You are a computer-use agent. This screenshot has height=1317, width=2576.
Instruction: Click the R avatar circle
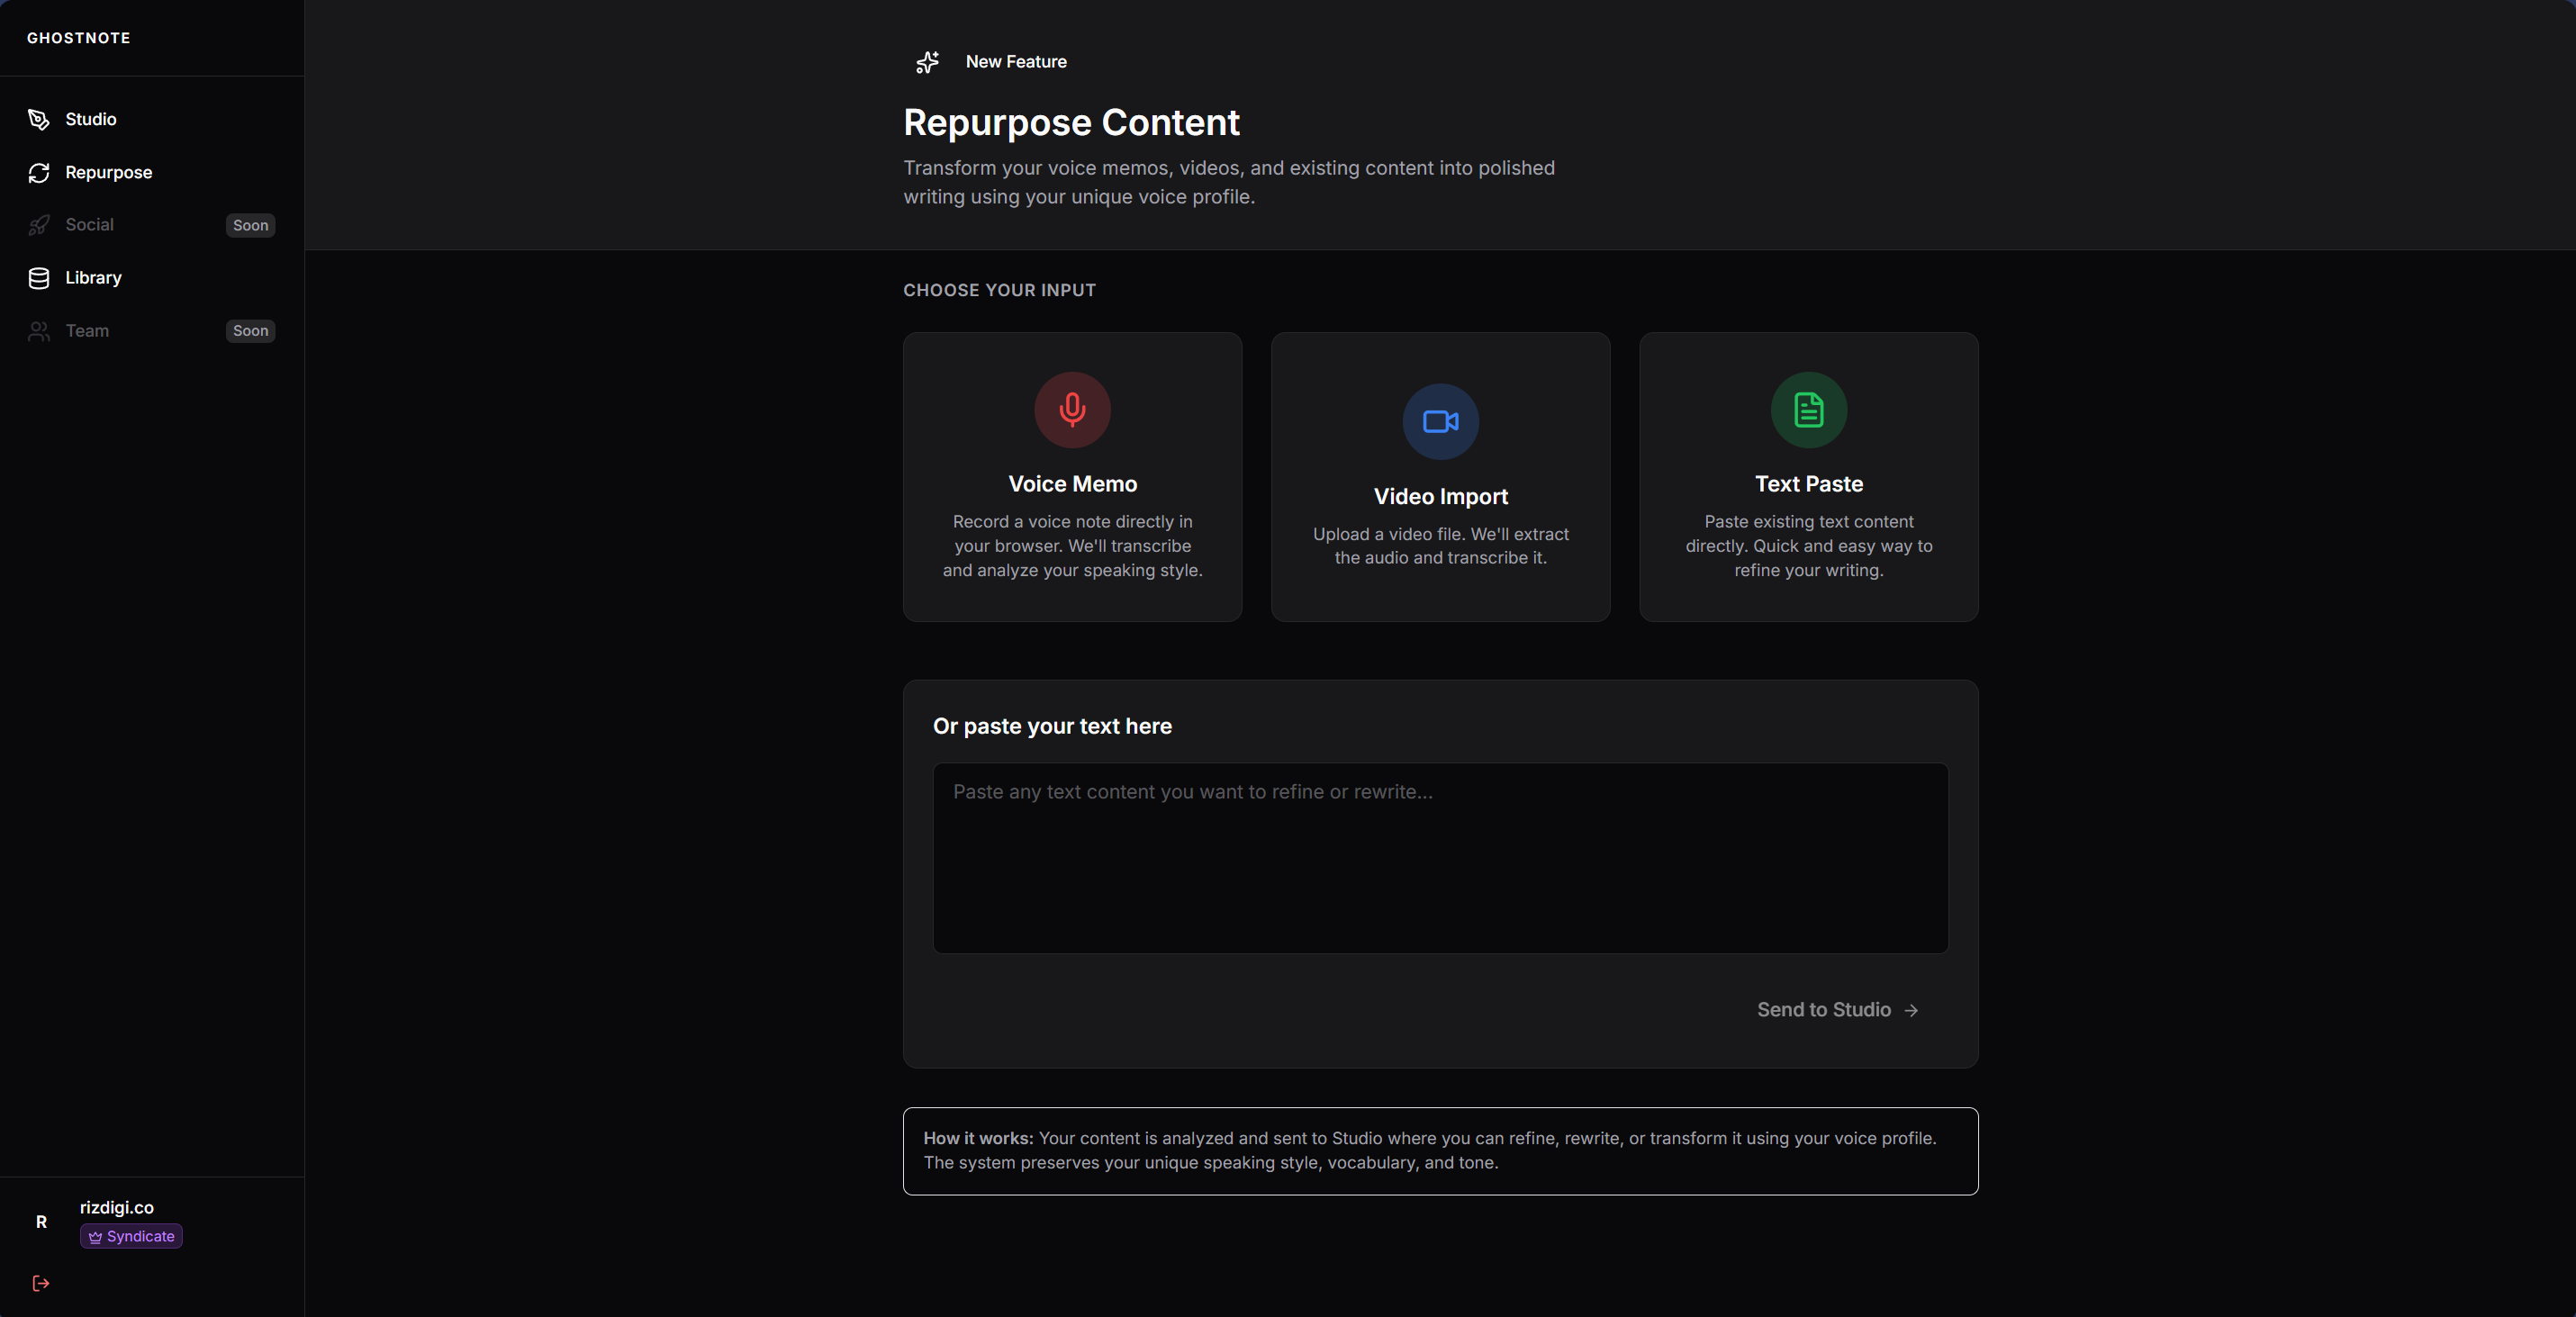[42, 1222]
